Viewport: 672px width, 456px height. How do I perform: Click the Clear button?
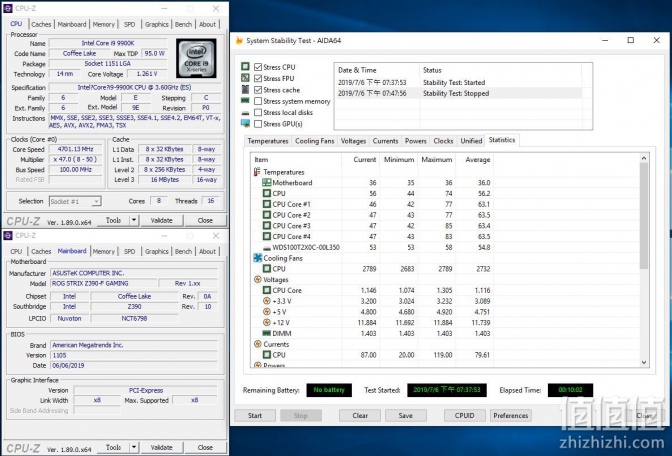point(360,415)
